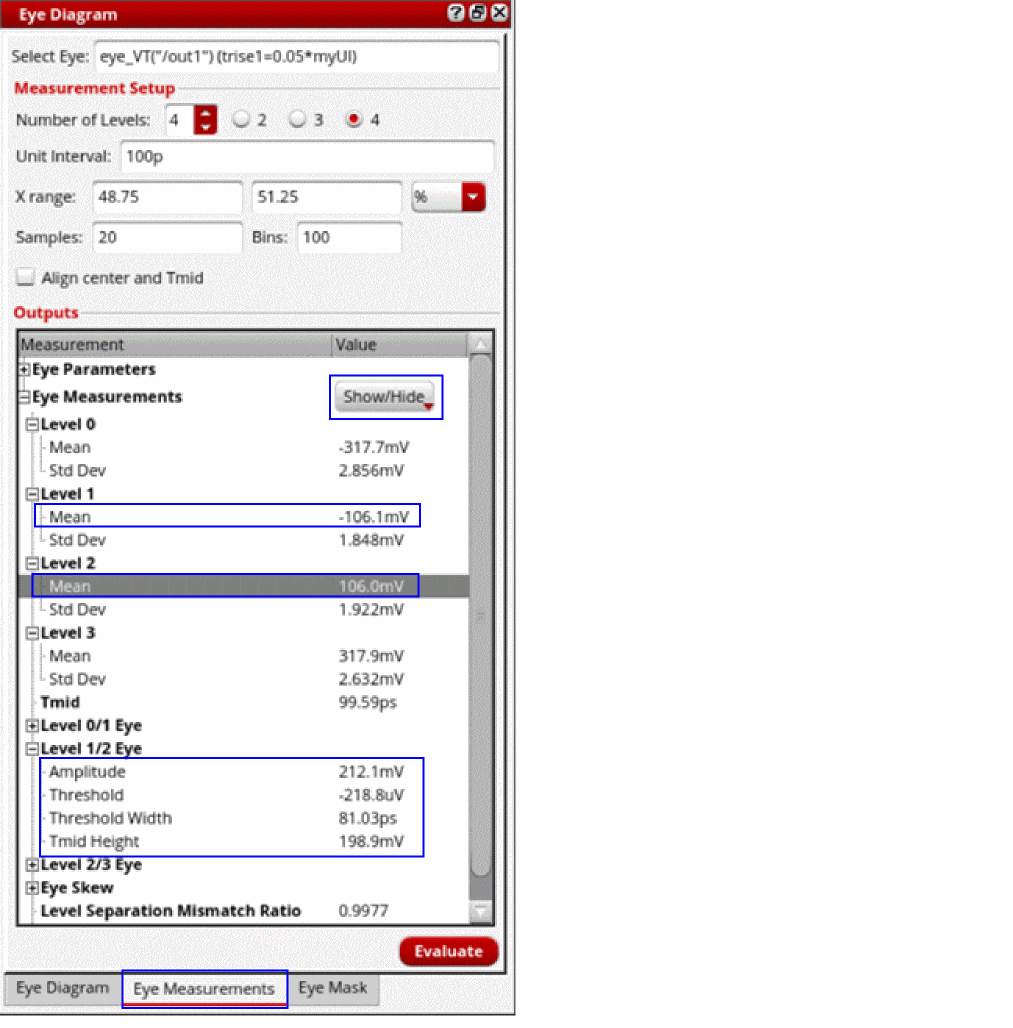Increase Number of Levels with up arrow
1013x1028 pixels.
206,112
